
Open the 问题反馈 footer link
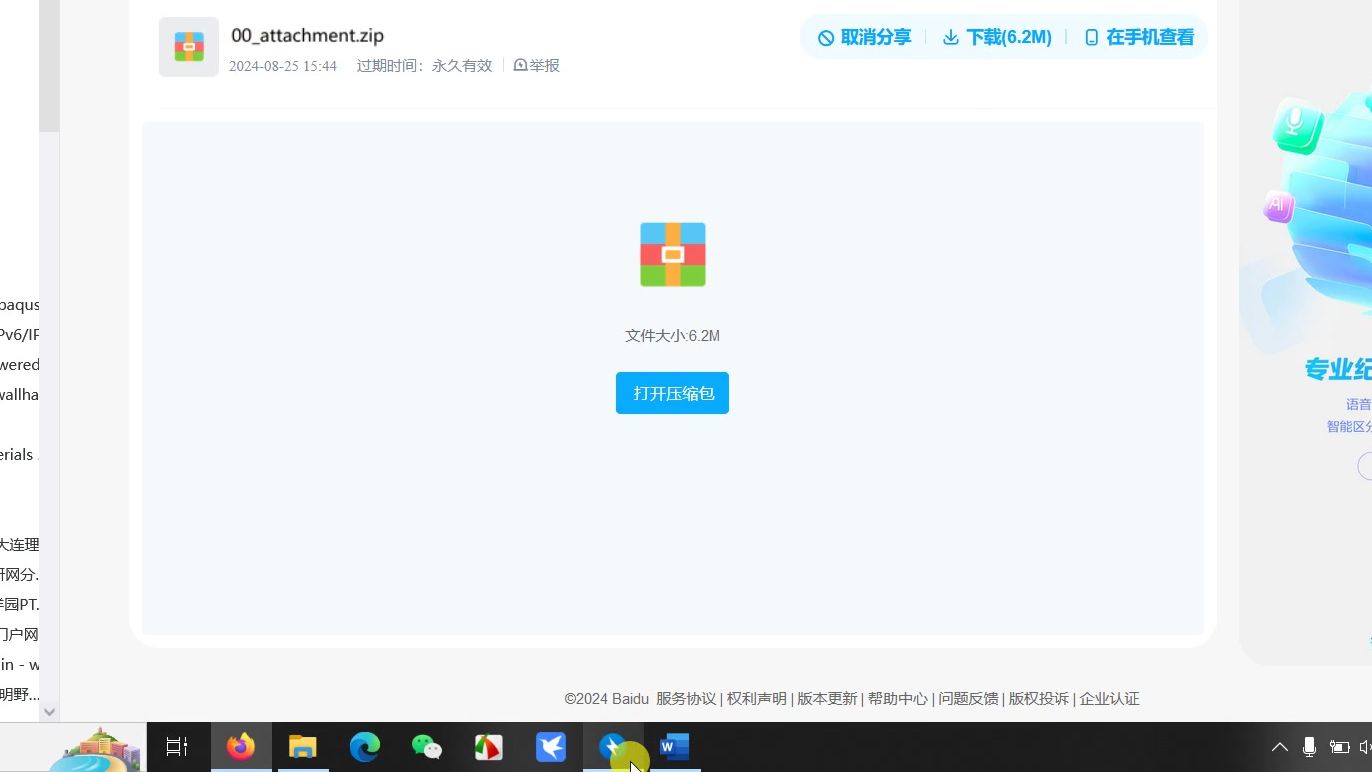point(968,699)
